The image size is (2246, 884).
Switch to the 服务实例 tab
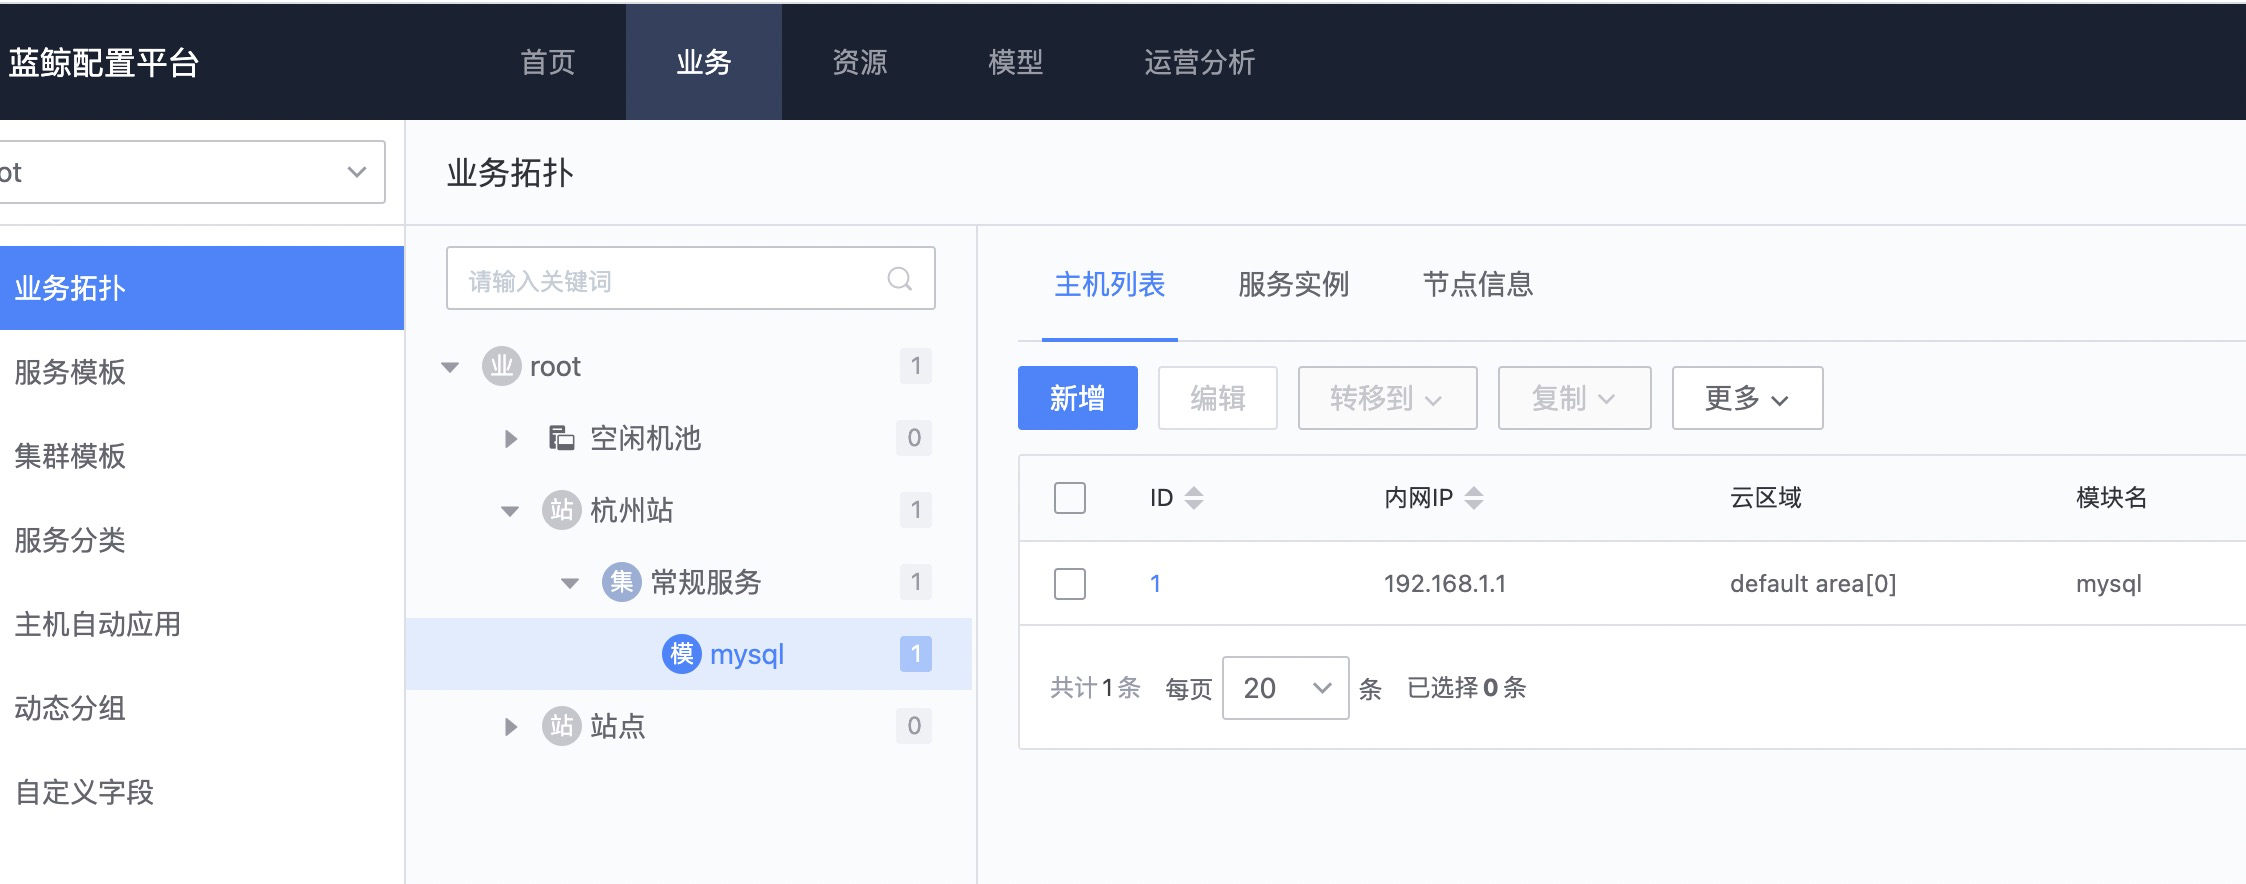(1294, 285)
